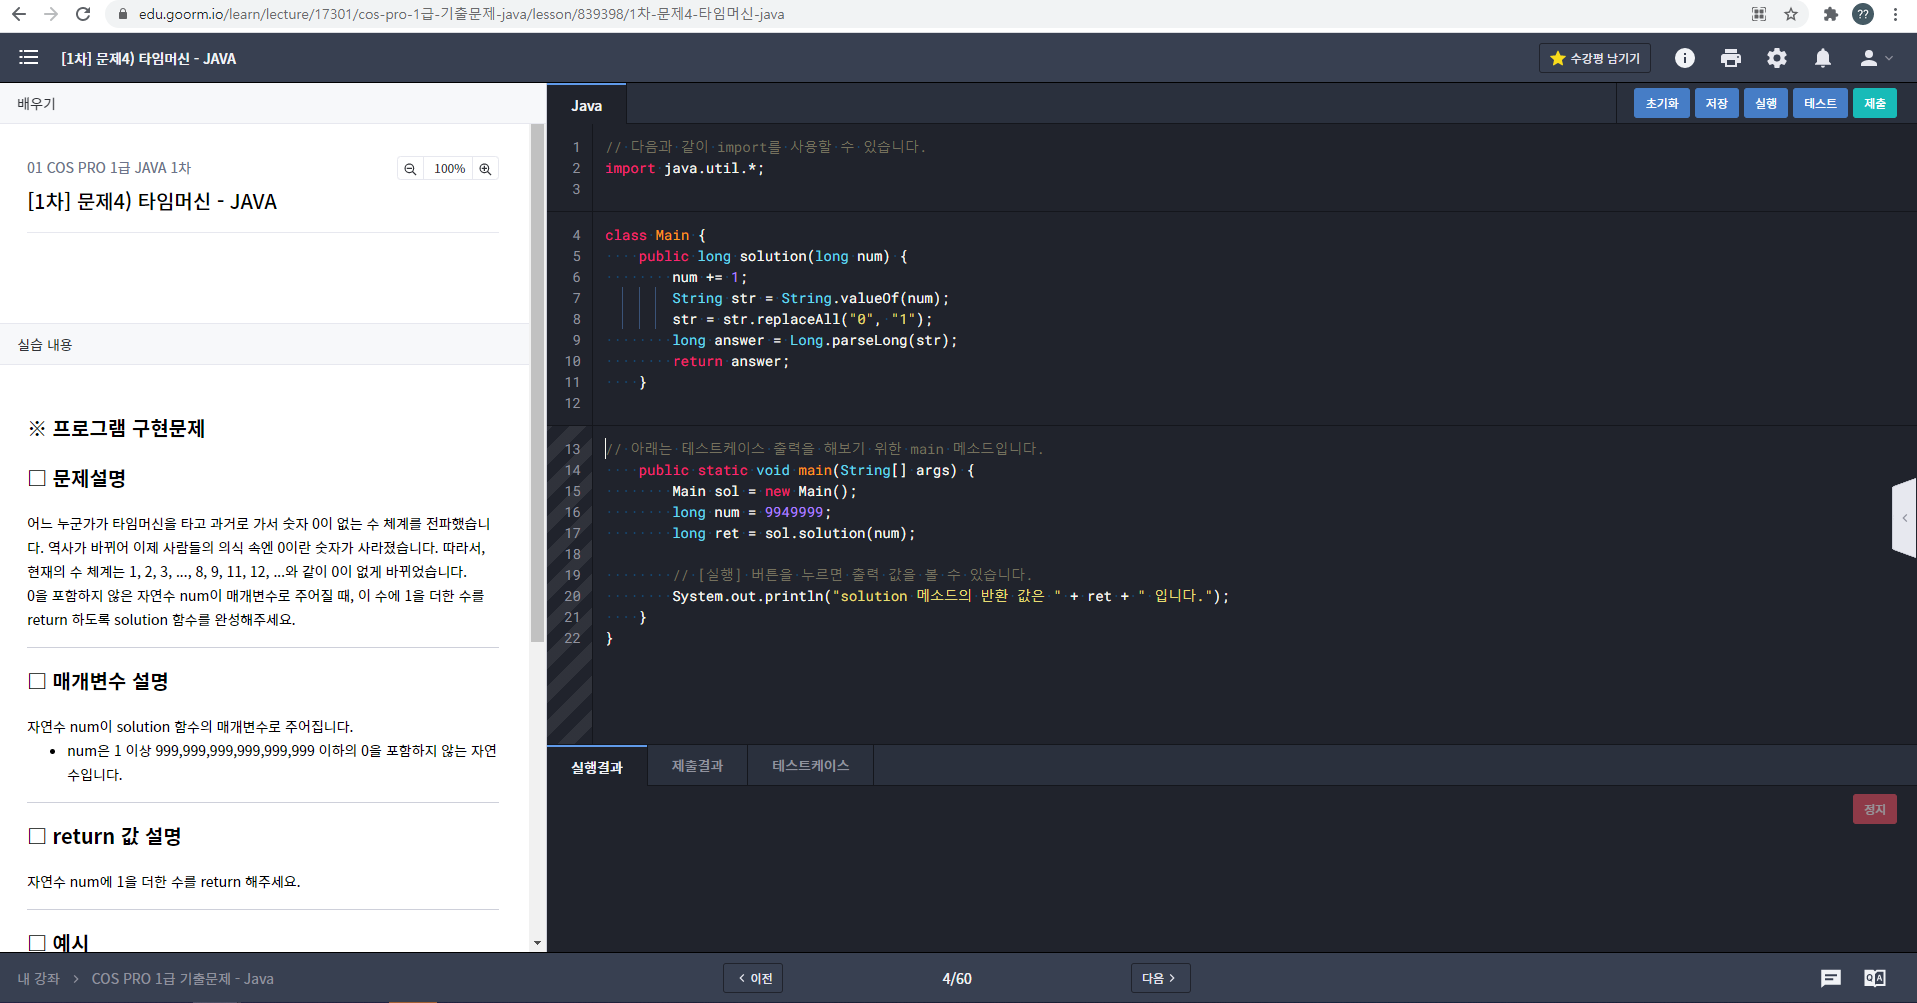Click the QR code icon in address bar
Image resolution: width=1917 pixels, height=1003 pixels.
click(x=1759, y=14)
